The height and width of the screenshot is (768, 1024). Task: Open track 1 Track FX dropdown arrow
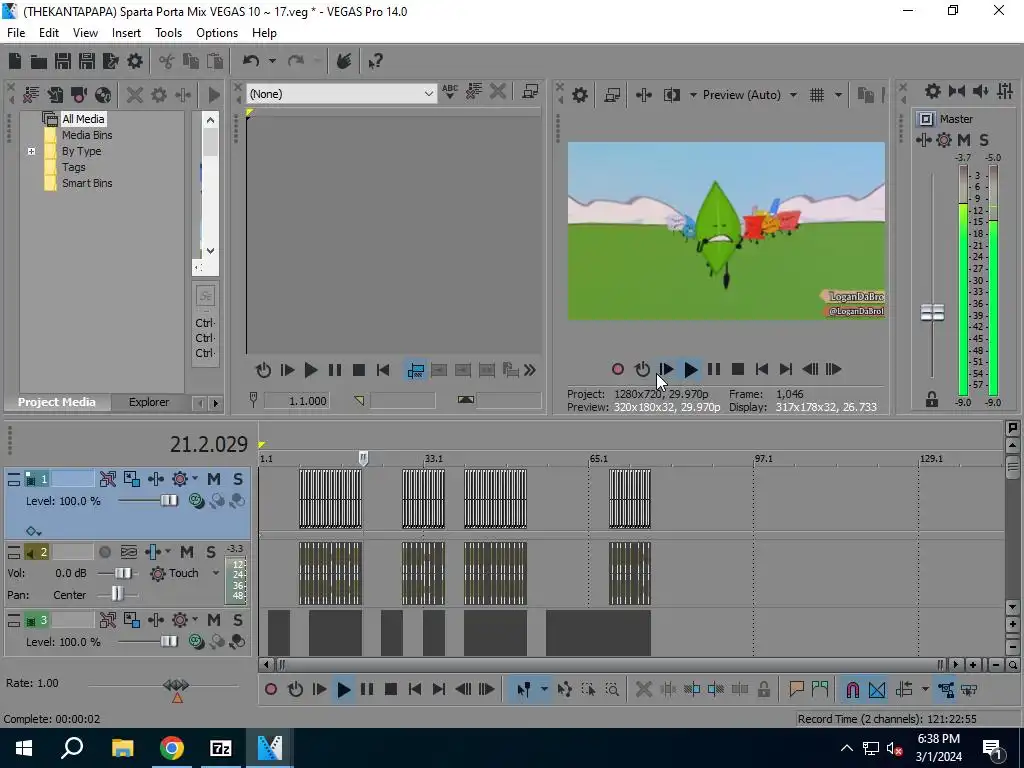pos(195,479)
